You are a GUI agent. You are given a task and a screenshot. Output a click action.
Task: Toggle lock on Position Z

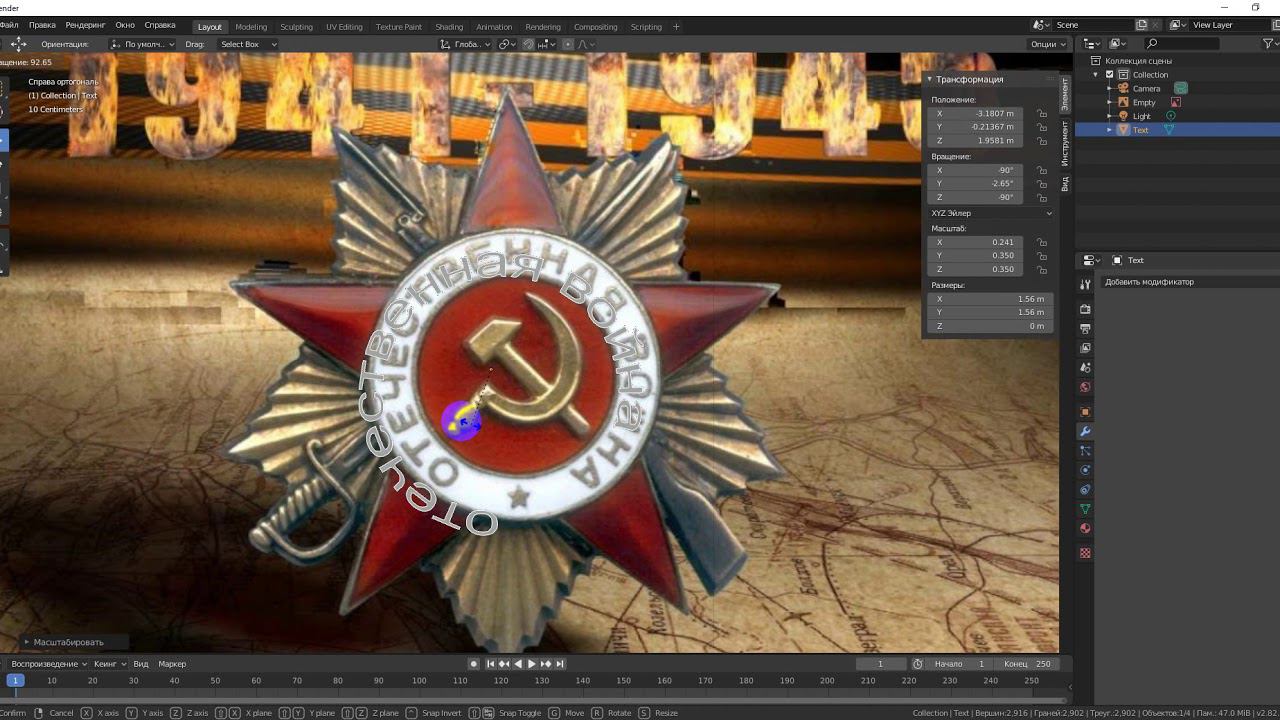click(1042, 141)
